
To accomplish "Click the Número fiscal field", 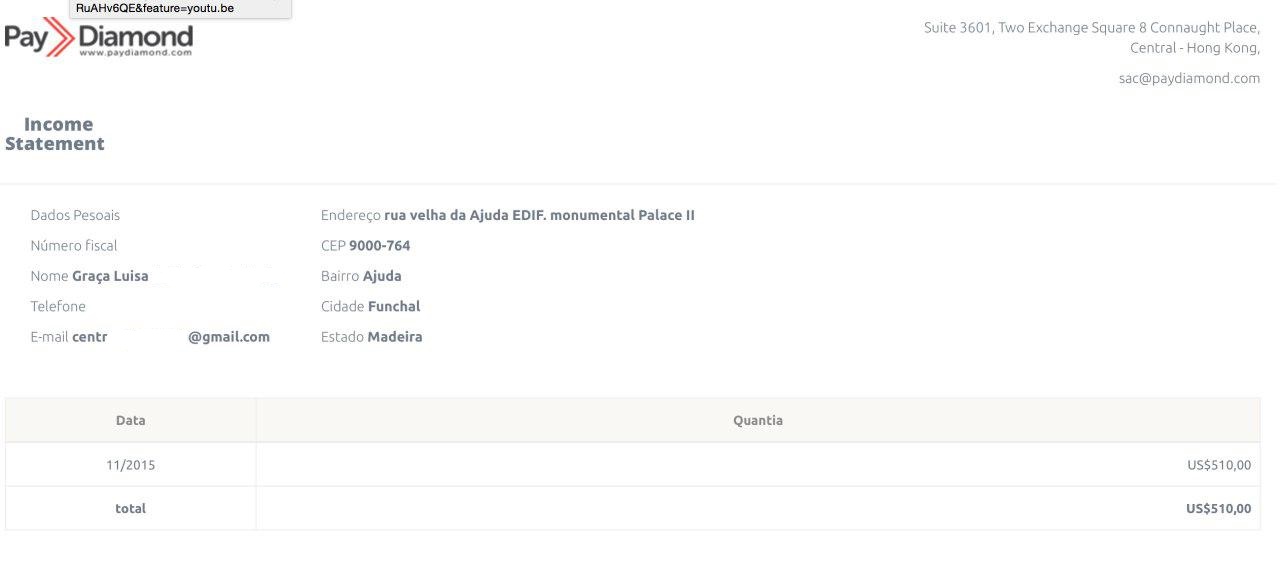I will (x=74, y=245).
